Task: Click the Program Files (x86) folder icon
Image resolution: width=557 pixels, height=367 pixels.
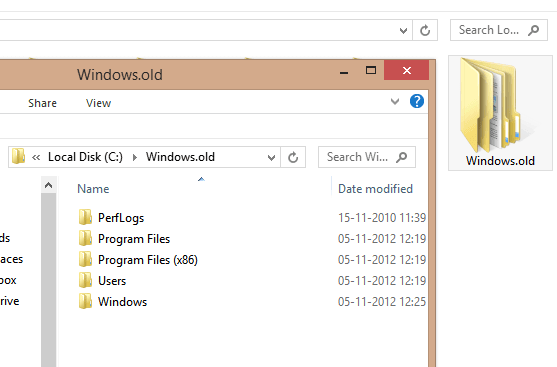Action: click(85, 259)
